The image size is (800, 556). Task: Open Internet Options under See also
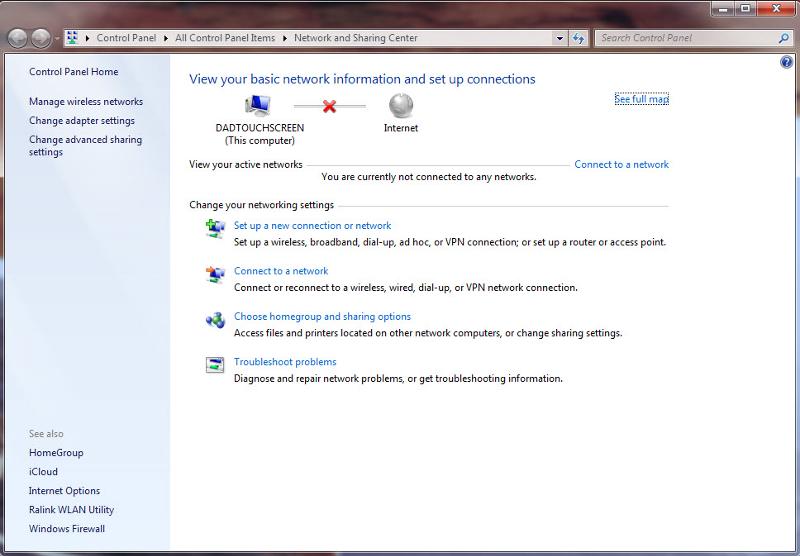click(64, 491)
